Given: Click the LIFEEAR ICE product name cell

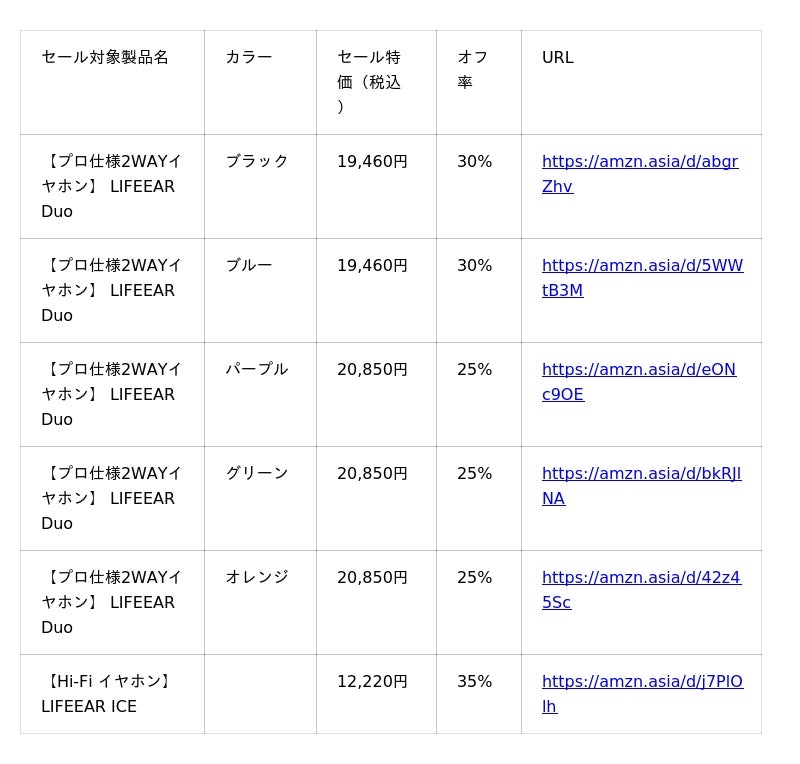Looking at the screenshot, I should point(107,694).
